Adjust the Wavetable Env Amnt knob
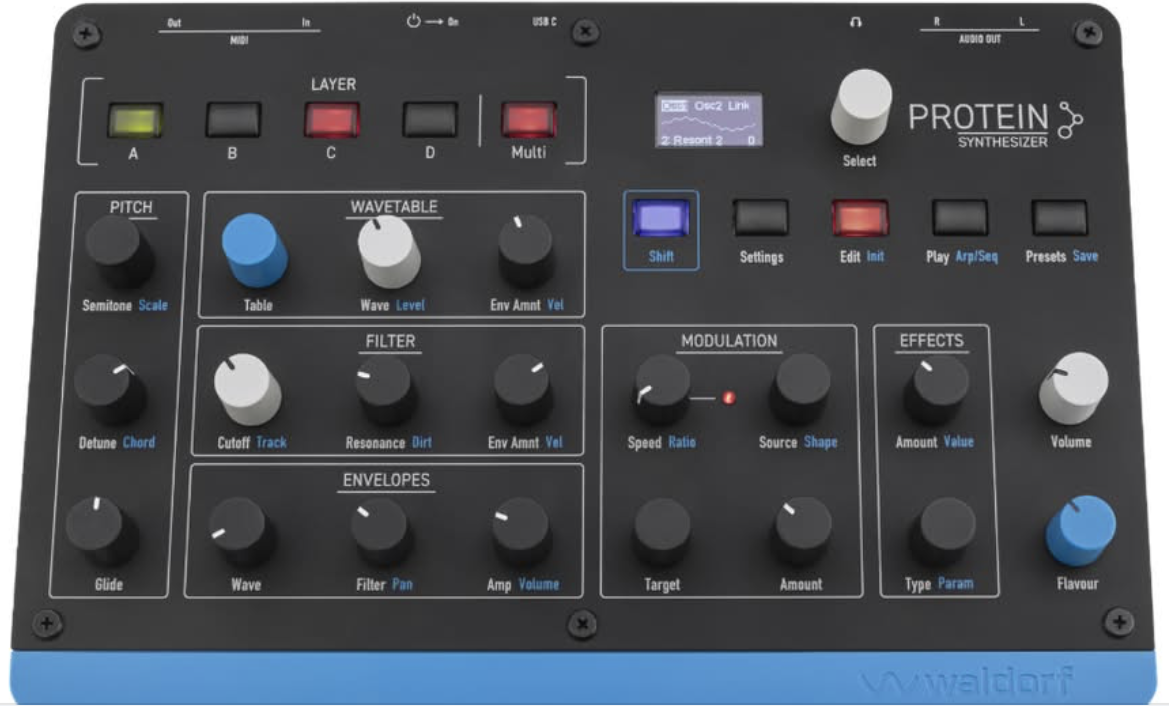This screenshot has height=706, width=1169. [x=526, y=250]
